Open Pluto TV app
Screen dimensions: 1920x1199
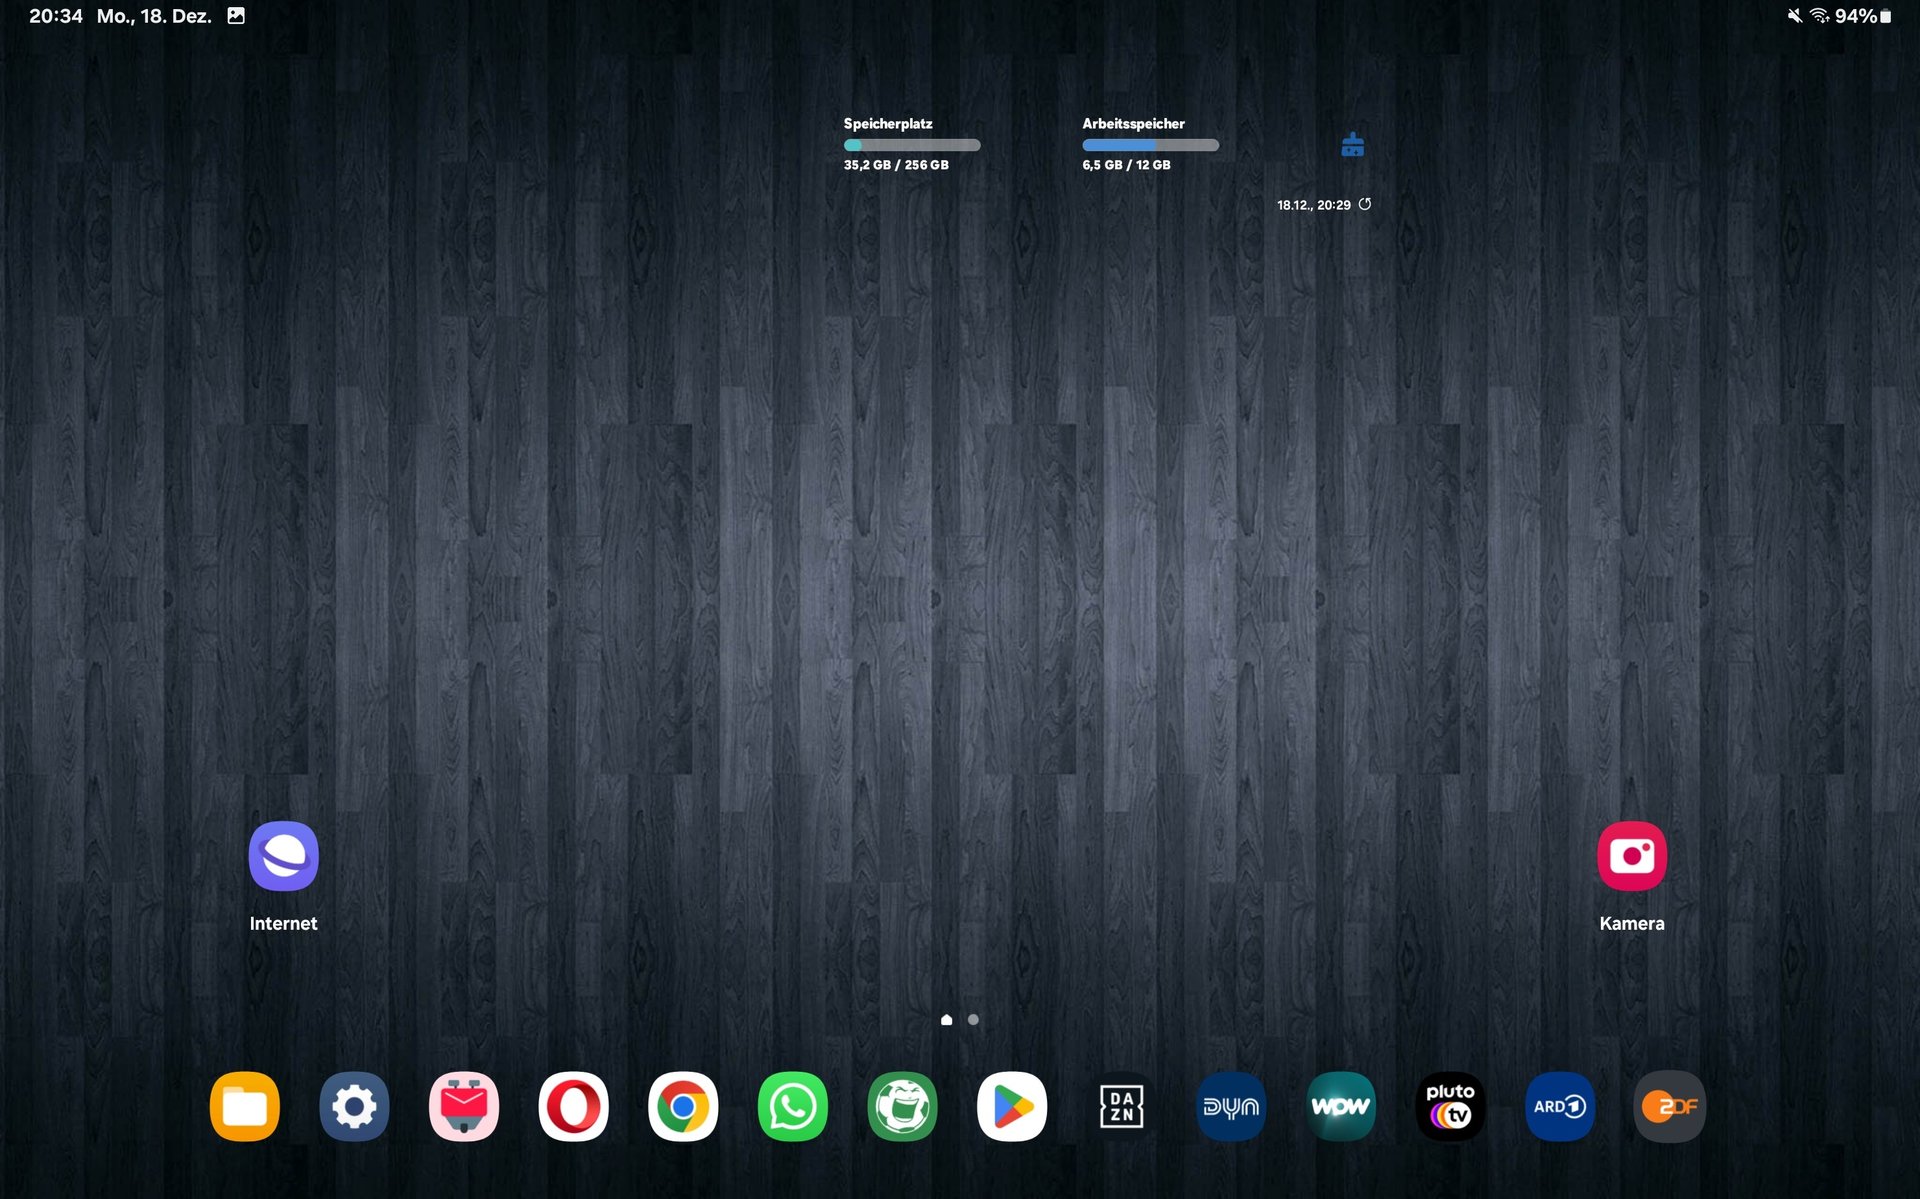(x=1450, y=1106)
